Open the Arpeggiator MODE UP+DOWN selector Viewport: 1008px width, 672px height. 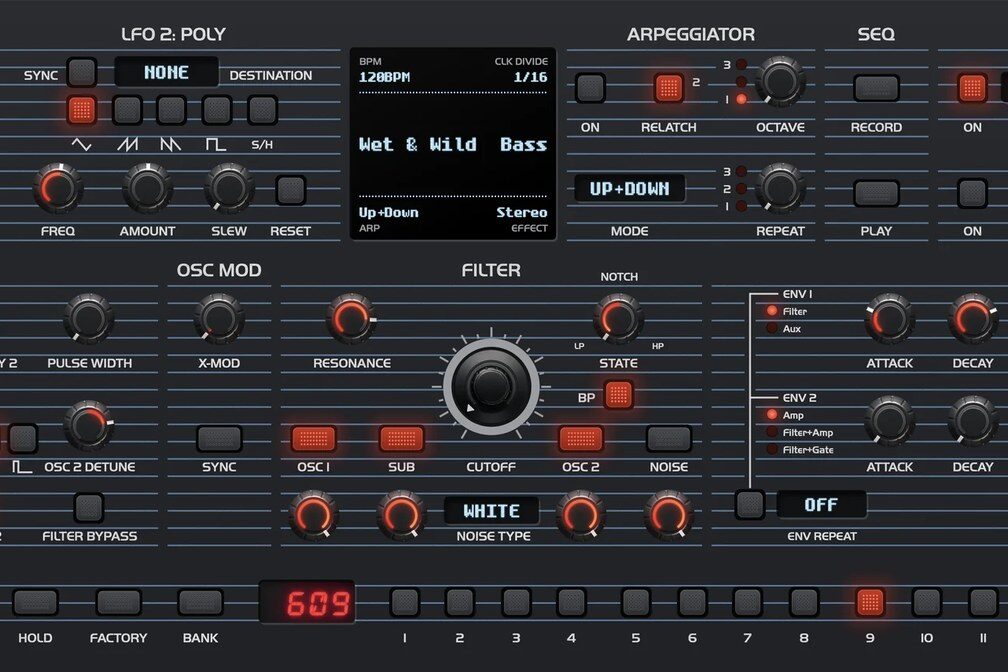click(629, 188)
